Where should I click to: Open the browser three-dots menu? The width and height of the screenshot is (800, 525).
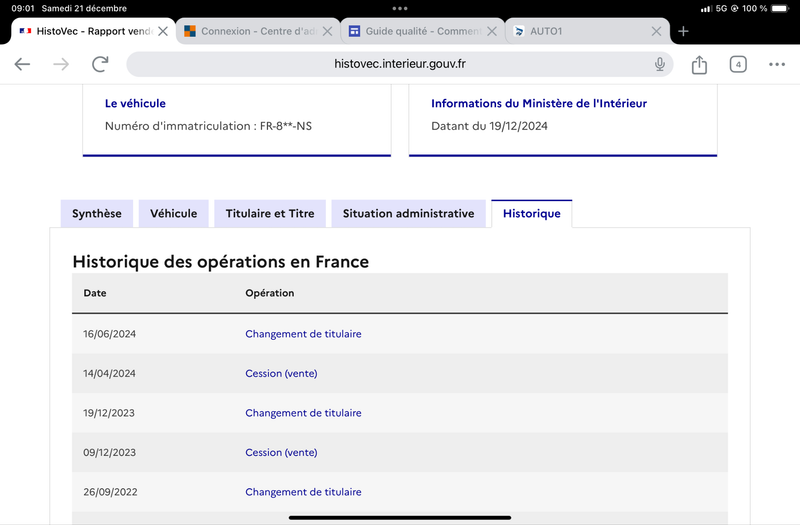coord(777,64)
